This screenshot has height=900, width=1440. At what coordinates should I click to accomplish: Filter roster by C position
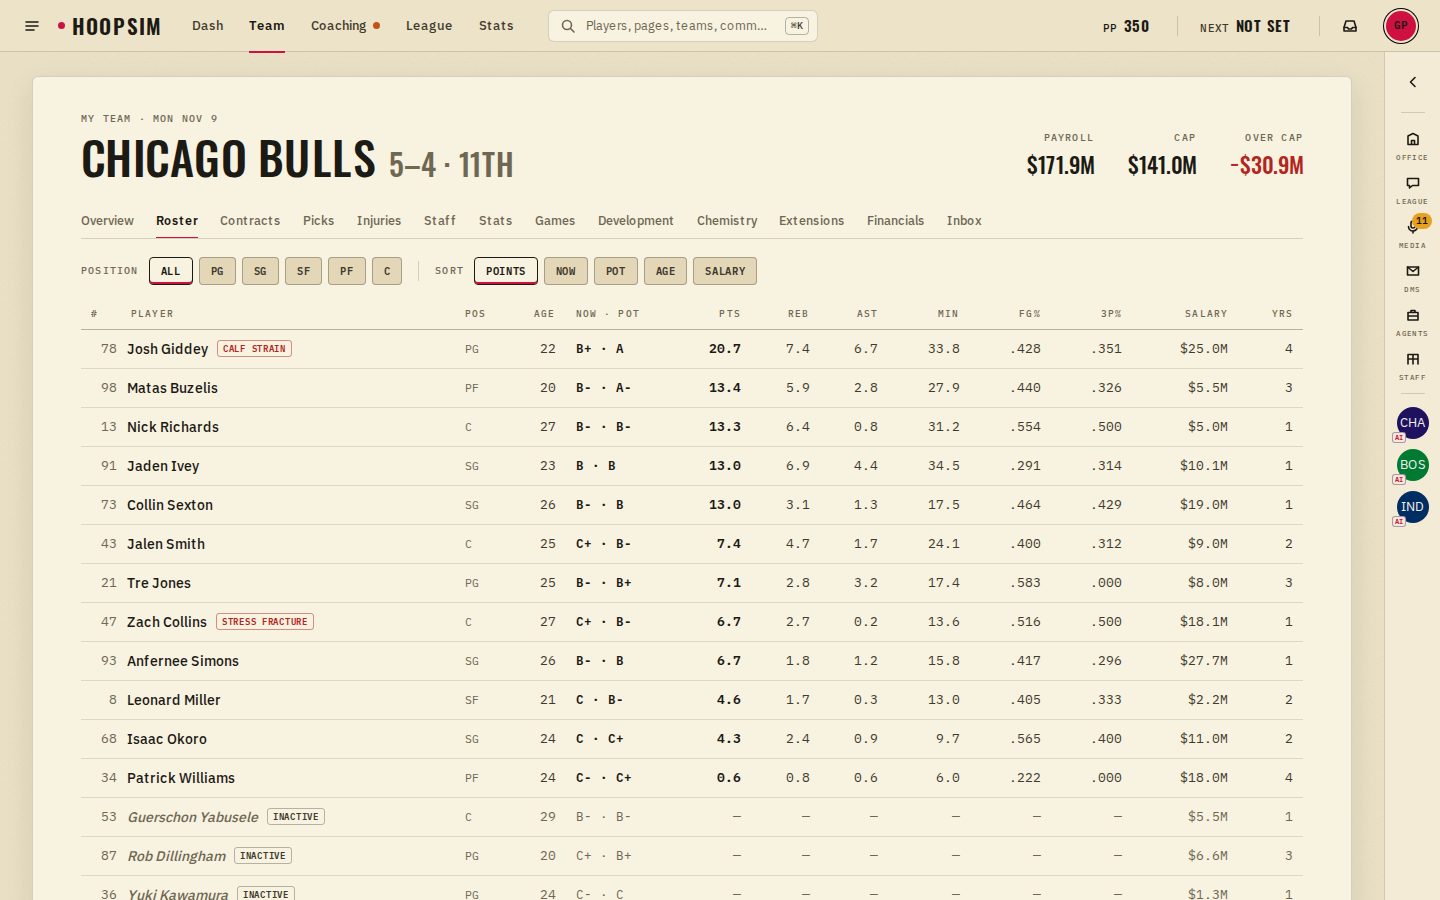point(387,271)
